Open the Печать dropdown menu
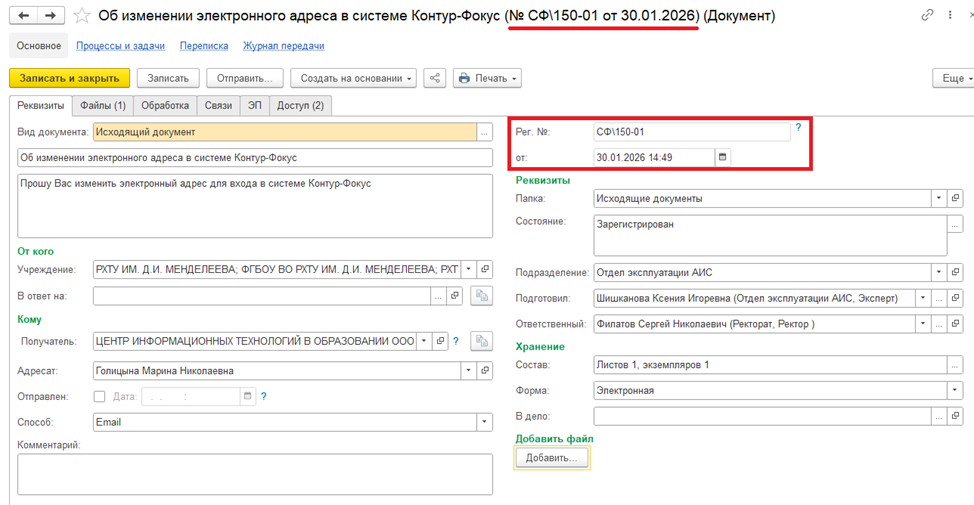The height and width of the screenshot is (505, 974). pos(487,78)
